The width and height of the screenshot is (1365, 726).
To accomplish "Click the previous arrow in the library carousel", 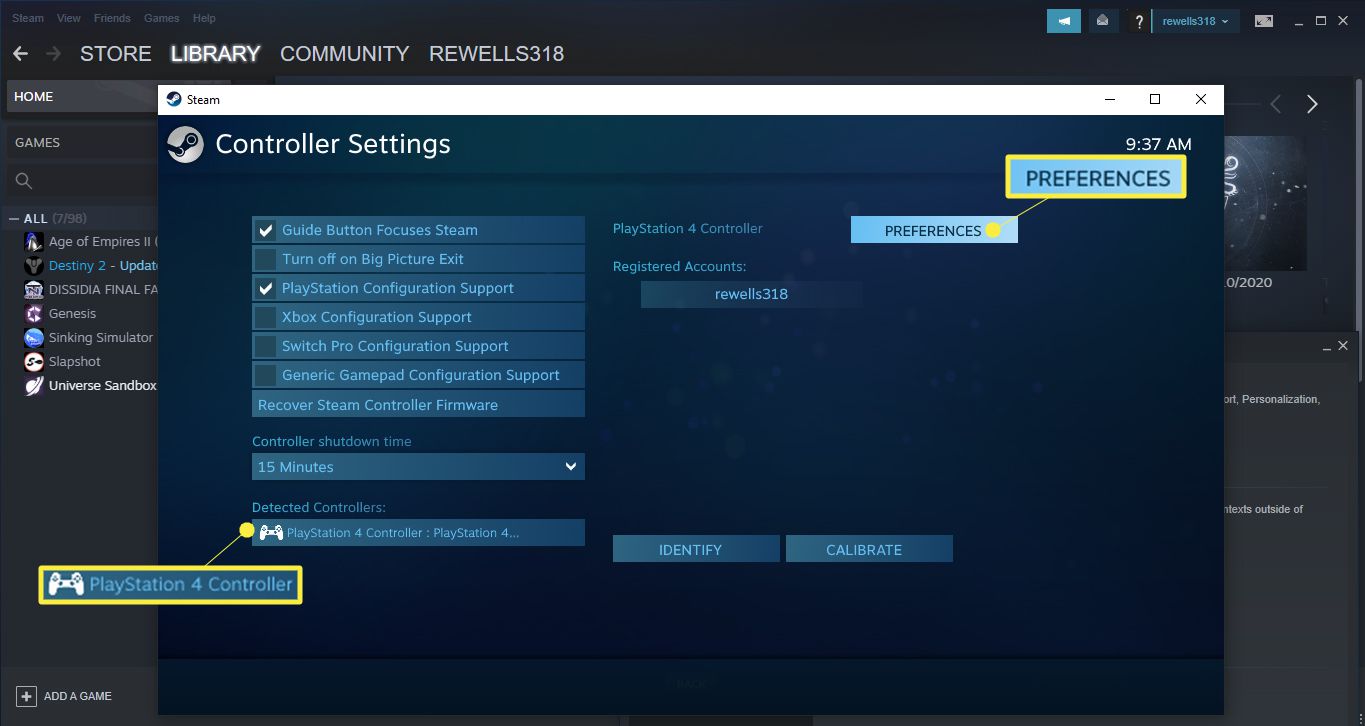I will pyautogui.click(x=1276, y=104).
